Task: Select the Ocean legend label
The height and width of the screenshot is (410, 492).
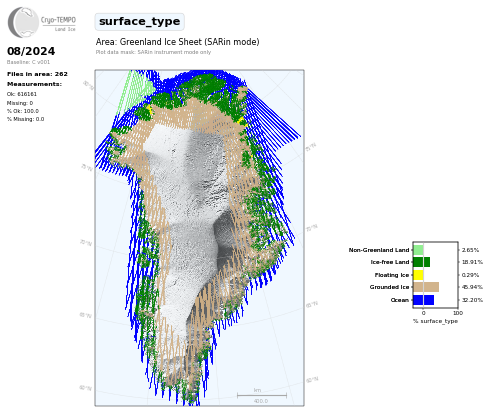Action: [x=400, y=300]
